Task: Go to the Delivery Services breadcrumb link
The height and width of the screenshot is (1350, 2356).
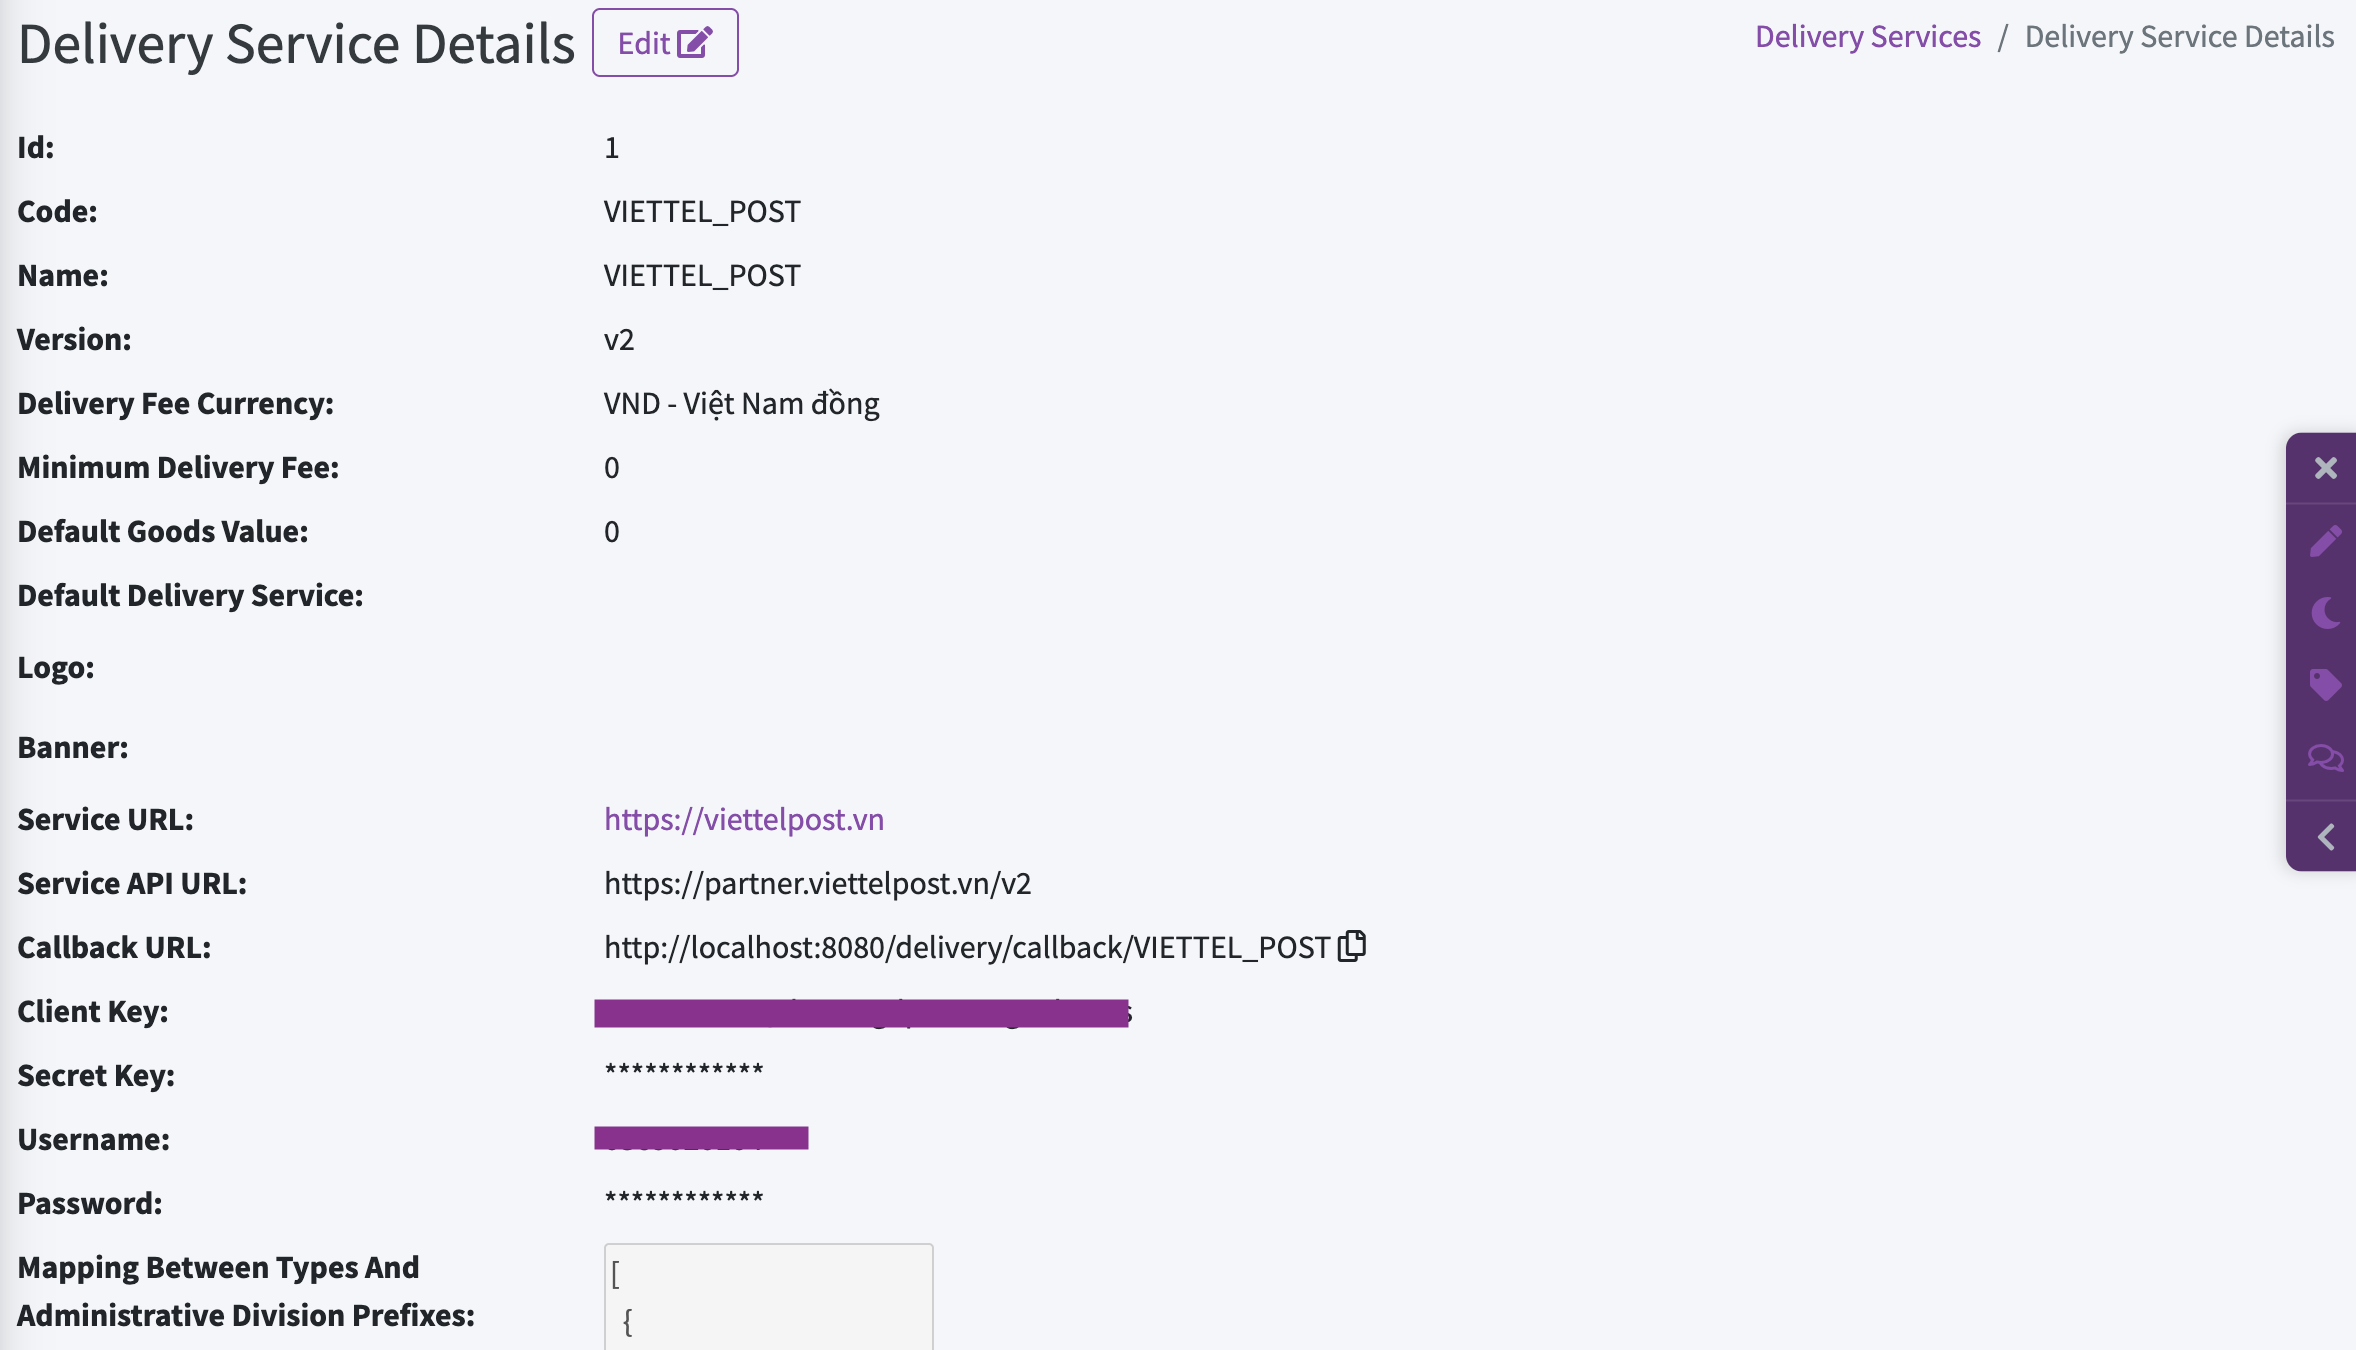Action: tap(1867, 37)
